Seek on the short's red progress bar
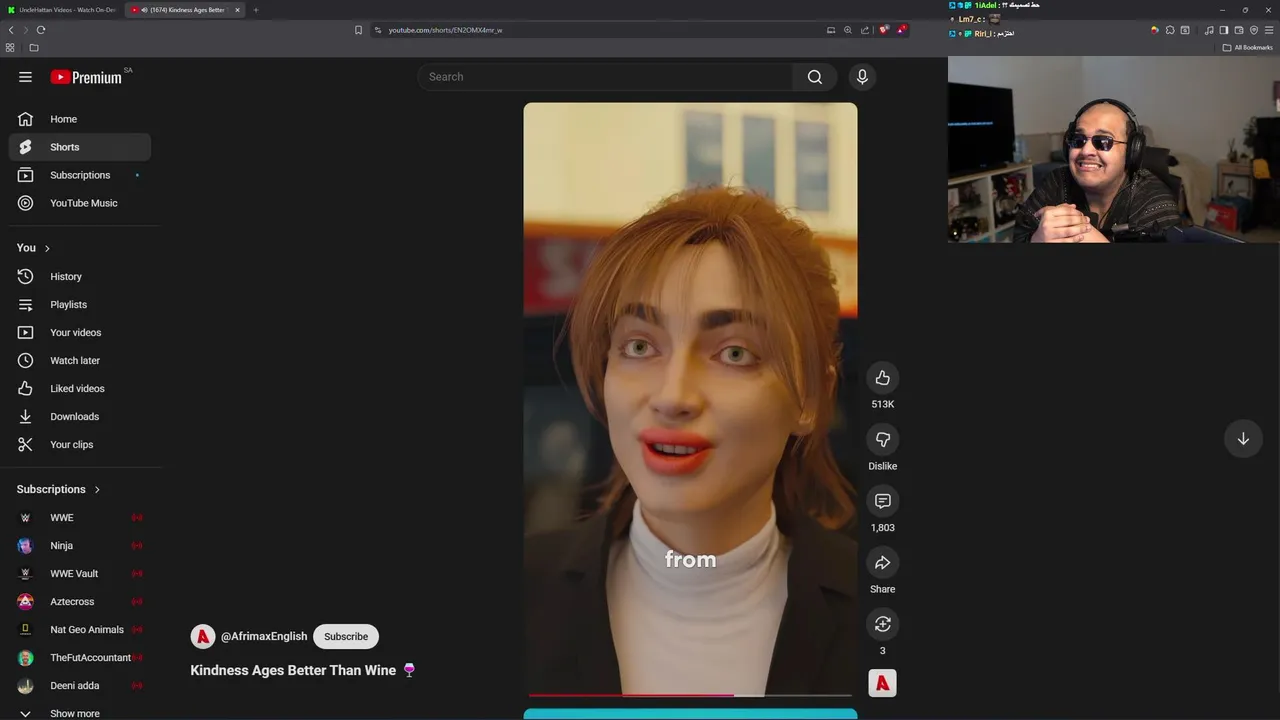The width and height of the screenshot is (1280, 720). [690, 694]
